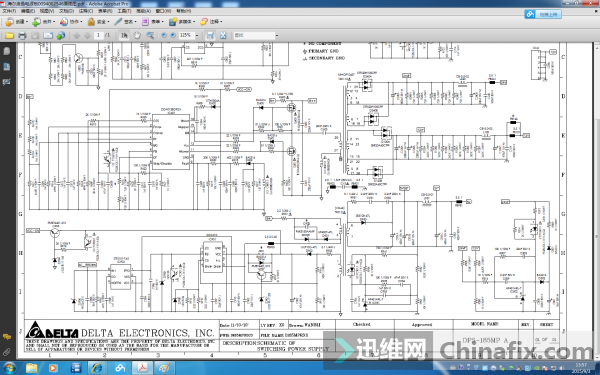Open the Help (帮助) menu
The width and height of the screenshot is (600, 375).
tap(183, 11)
